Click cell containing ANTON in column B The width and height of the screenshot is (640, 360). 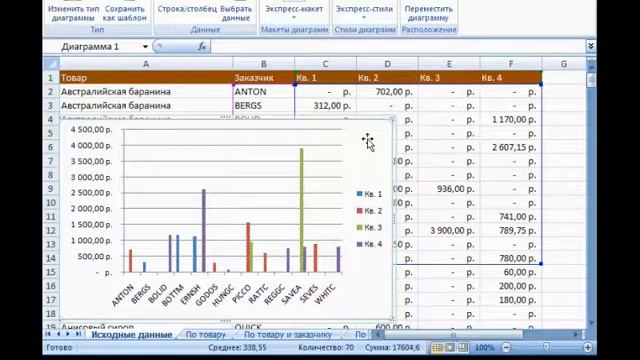tap(264, 91)
